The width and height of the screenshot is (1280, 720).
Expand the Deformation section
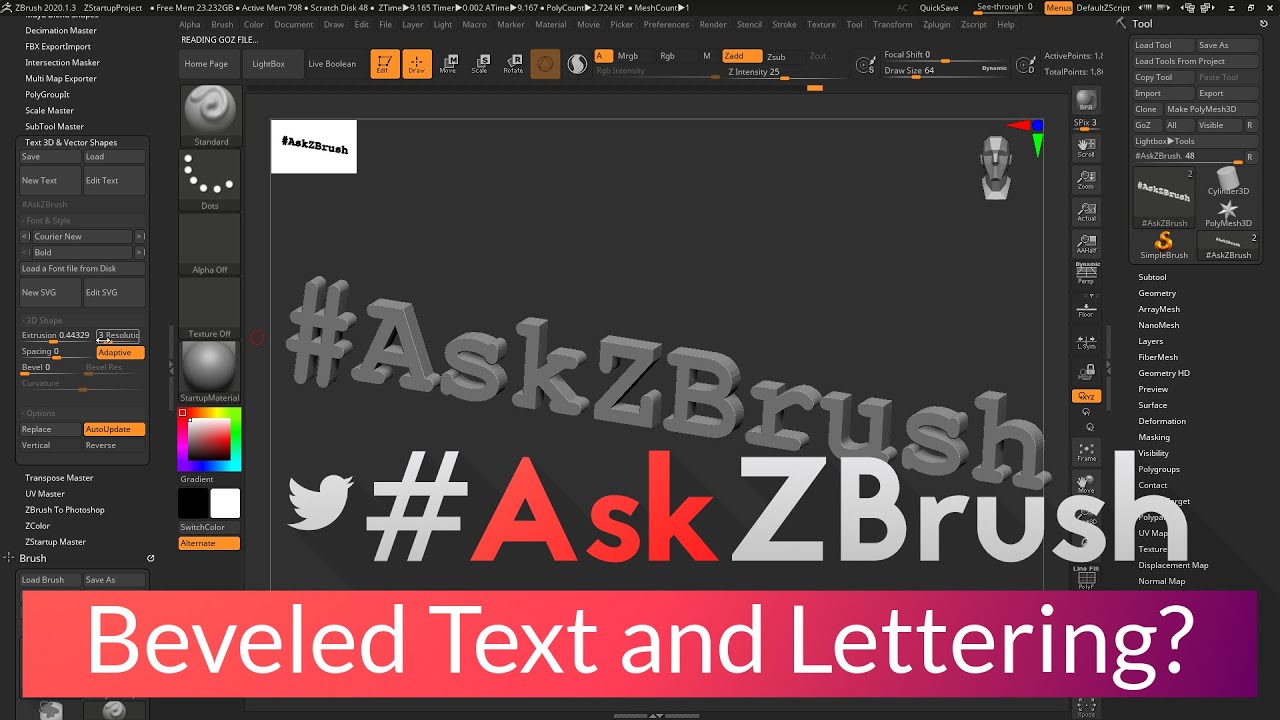pos(1162,421)
